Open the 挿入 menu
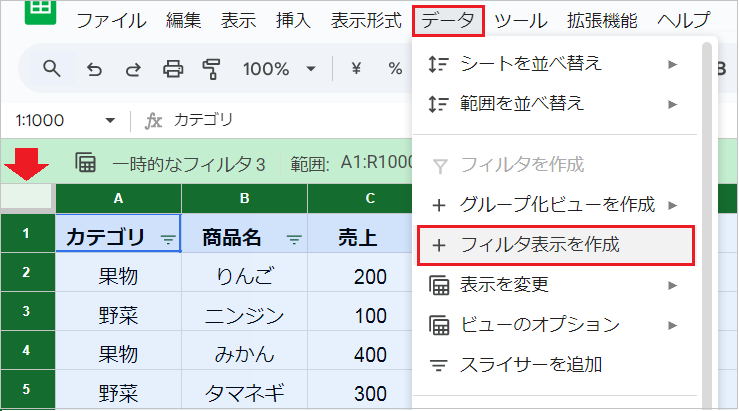The height and width of the screenshot is (411, 739). pos(293,21)
